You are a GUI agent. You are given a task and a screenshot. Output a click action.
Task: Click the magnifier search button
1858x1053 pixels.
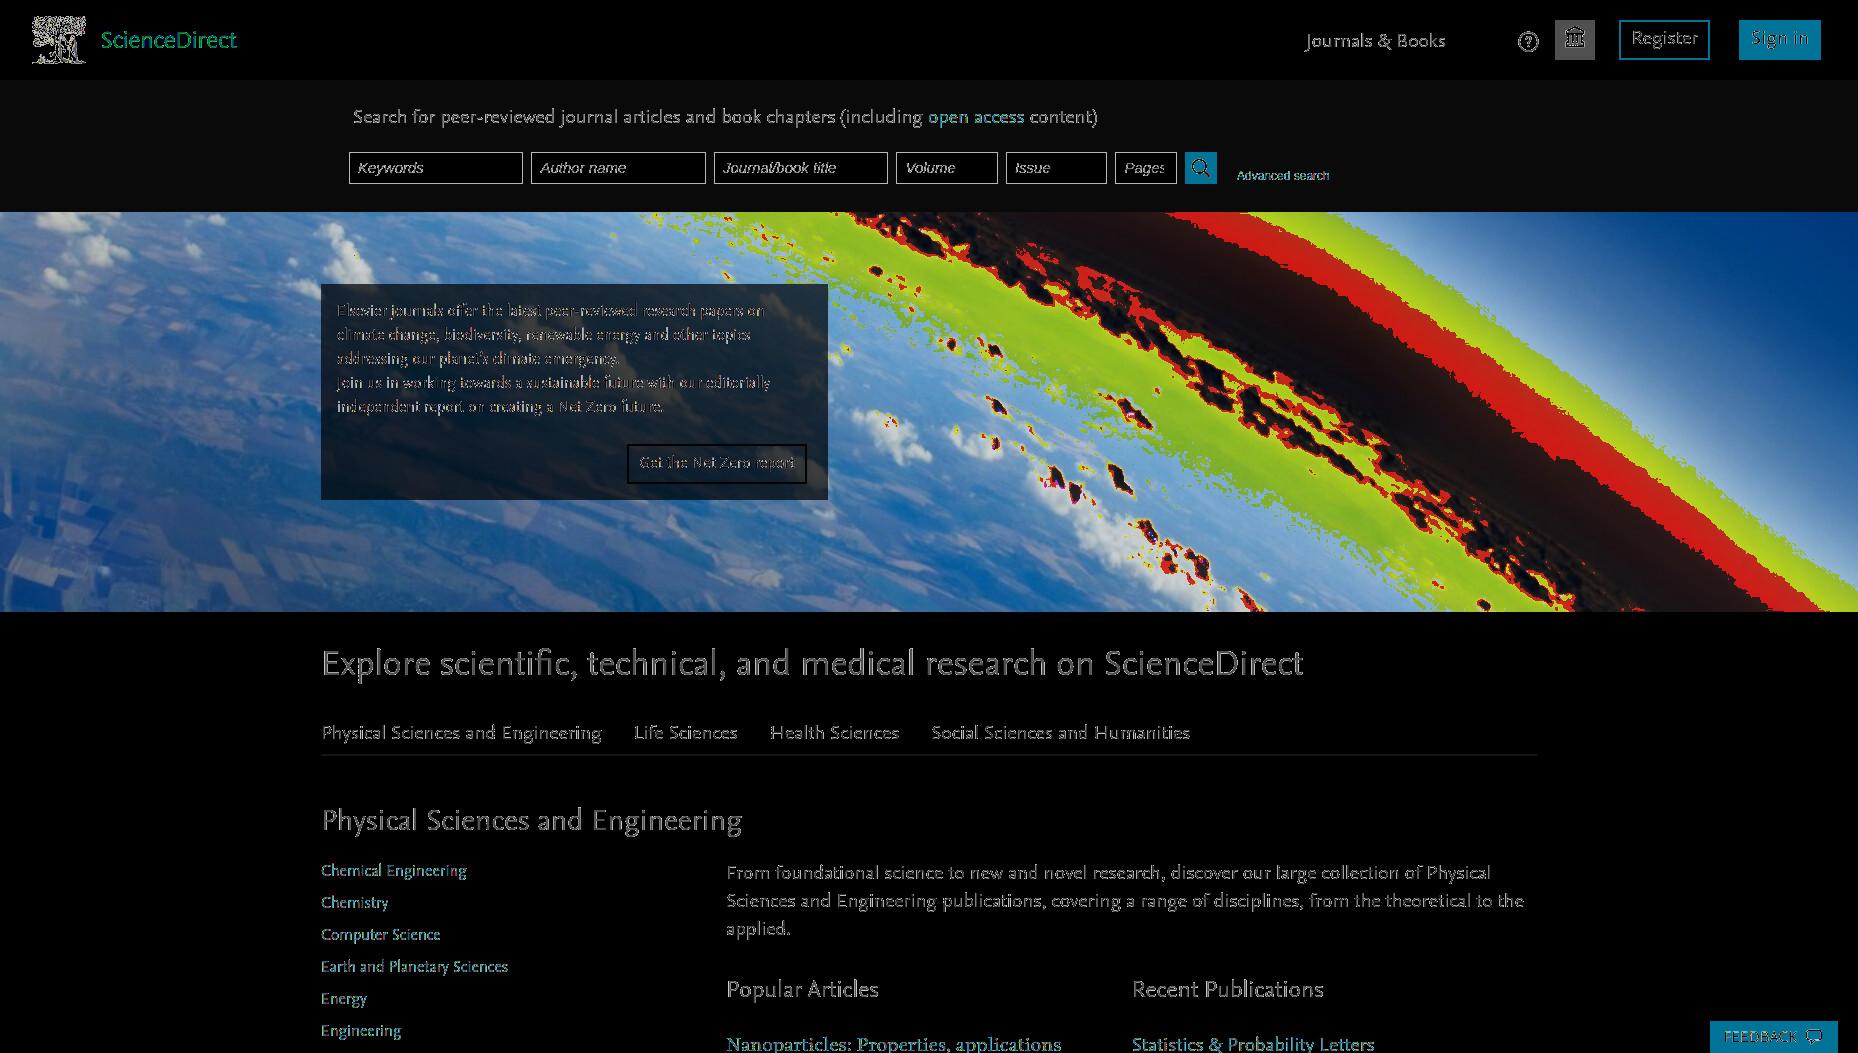(1201, 168)
